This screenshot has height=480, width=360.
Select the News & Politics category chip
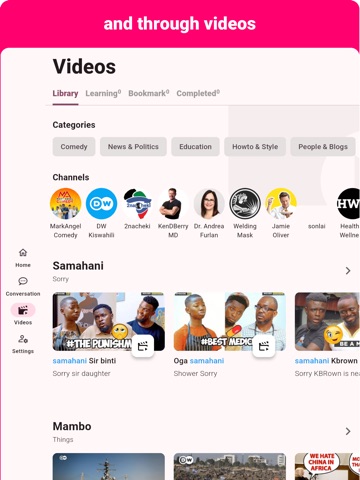(x=133, y=147)
